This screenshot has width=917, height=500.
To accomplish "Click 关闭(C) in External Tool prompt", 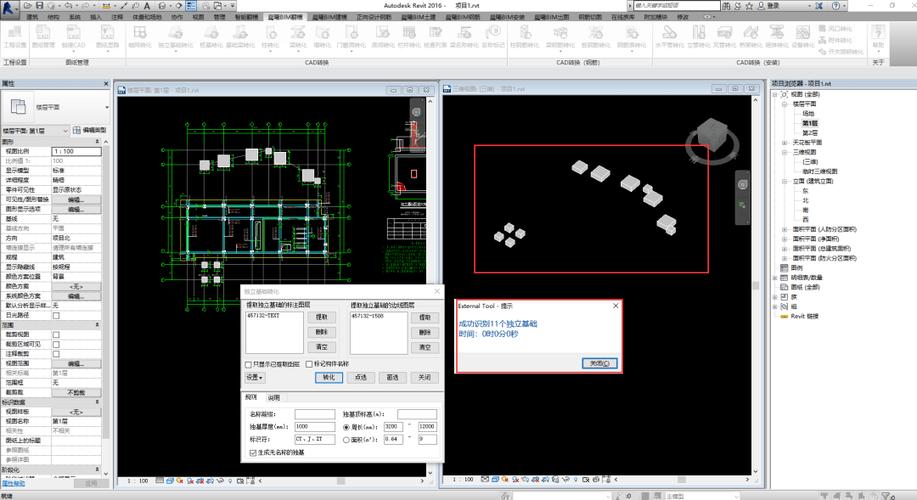I will [x=599, y=363].
